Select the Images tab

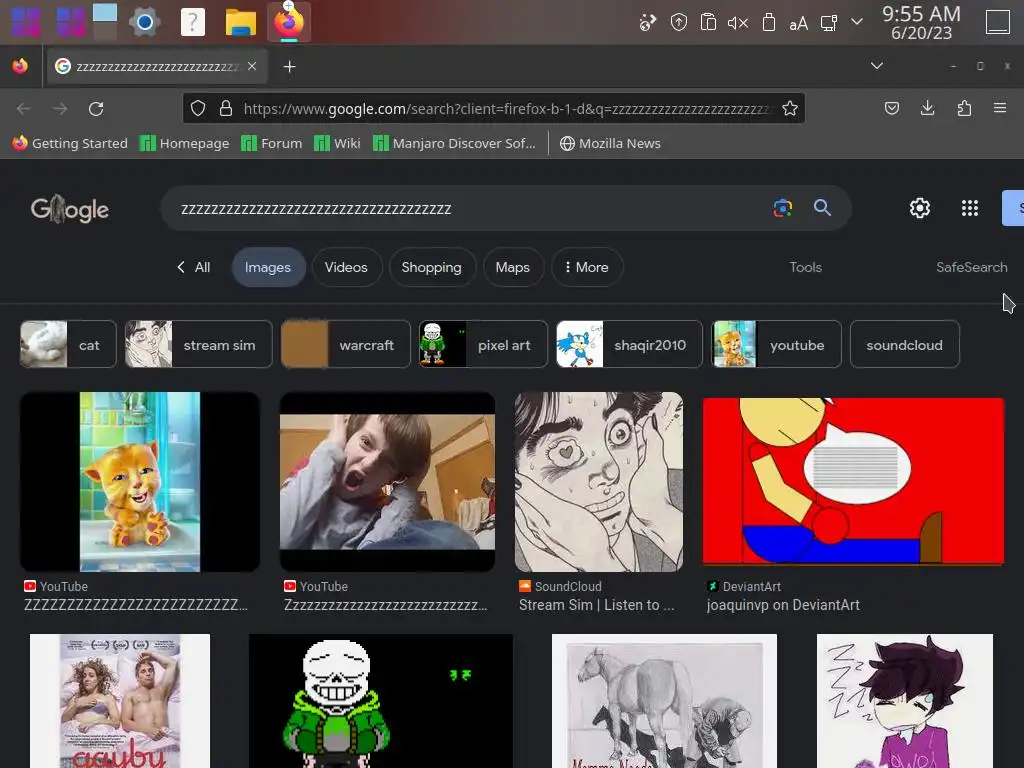pos(268,267)
